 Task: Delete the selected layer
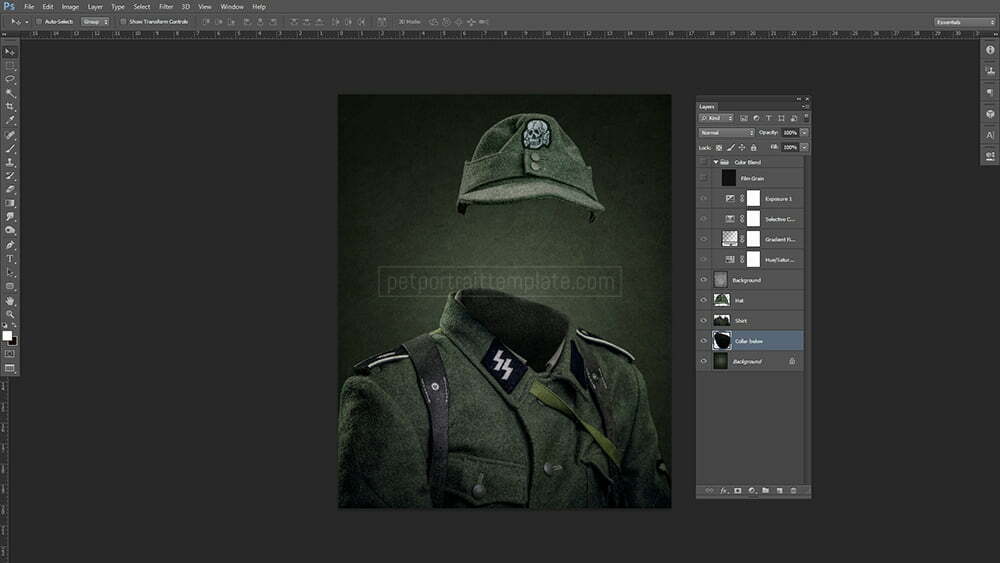click(x=793, y=491)
